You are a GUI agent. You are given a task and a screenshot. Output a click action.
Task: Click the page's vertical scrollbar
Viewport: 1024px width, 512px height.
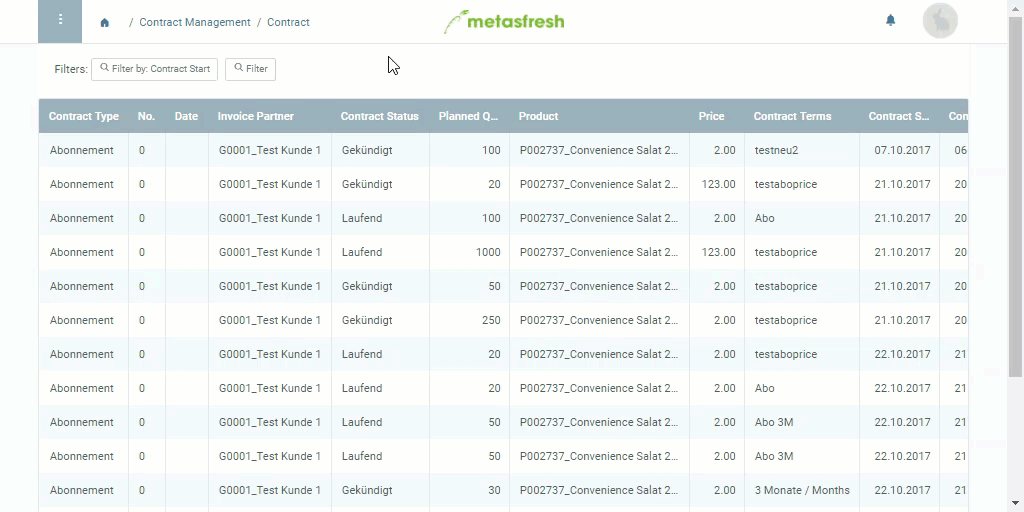[1016, 196]
